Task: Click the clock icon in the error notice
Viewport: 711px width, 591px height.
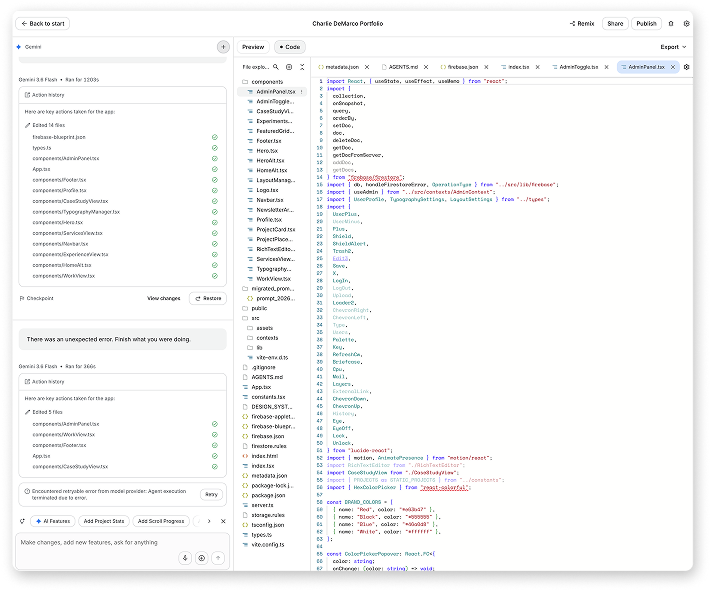Action: (x=27, y=491)
